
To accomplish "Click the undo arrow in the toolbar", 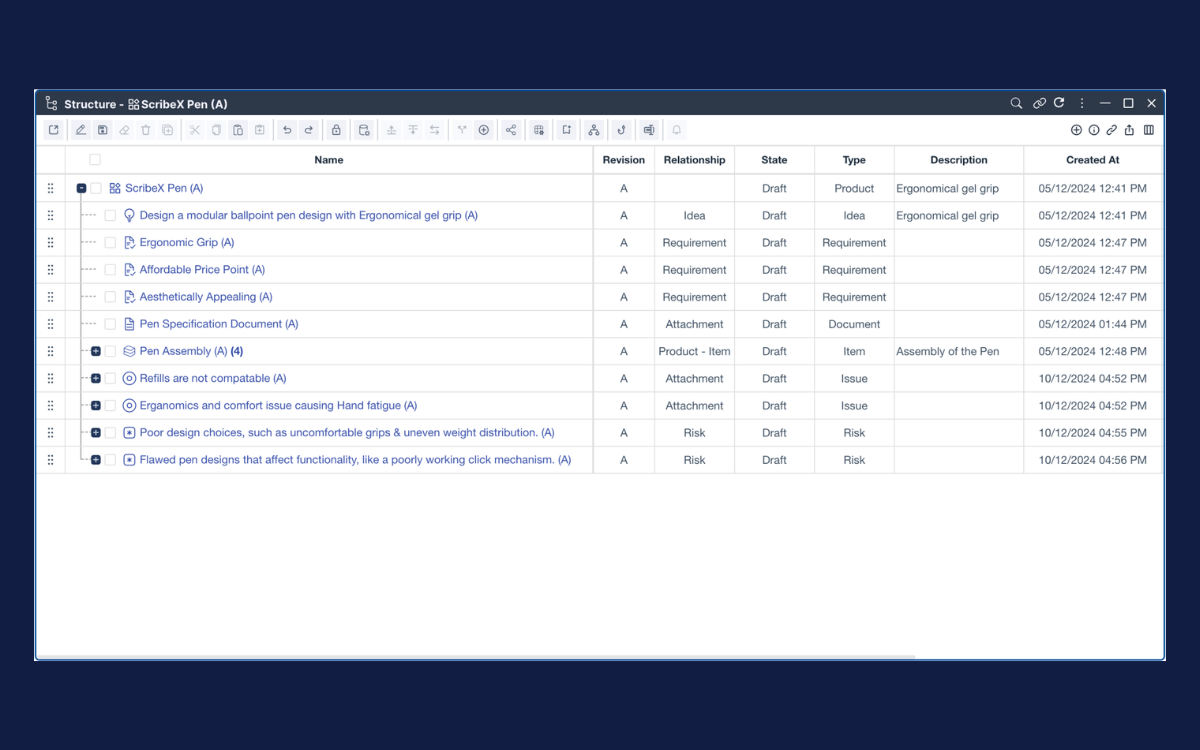I will pyautogui.click(x=287, y=130).
